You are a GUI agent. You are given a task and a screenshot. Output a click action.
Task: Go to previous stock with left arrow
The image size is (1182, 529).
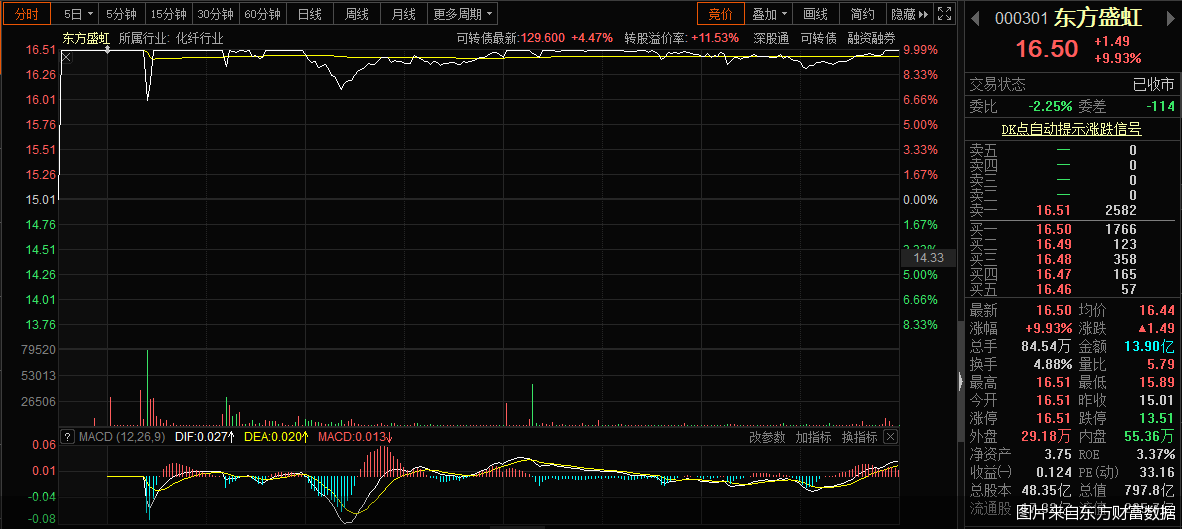point(975,18)
